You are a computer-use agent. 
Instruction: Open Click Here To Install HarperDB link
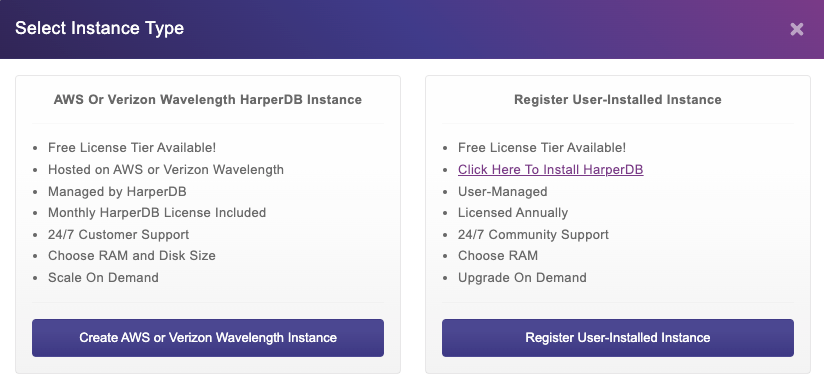[x=550, y=170]
